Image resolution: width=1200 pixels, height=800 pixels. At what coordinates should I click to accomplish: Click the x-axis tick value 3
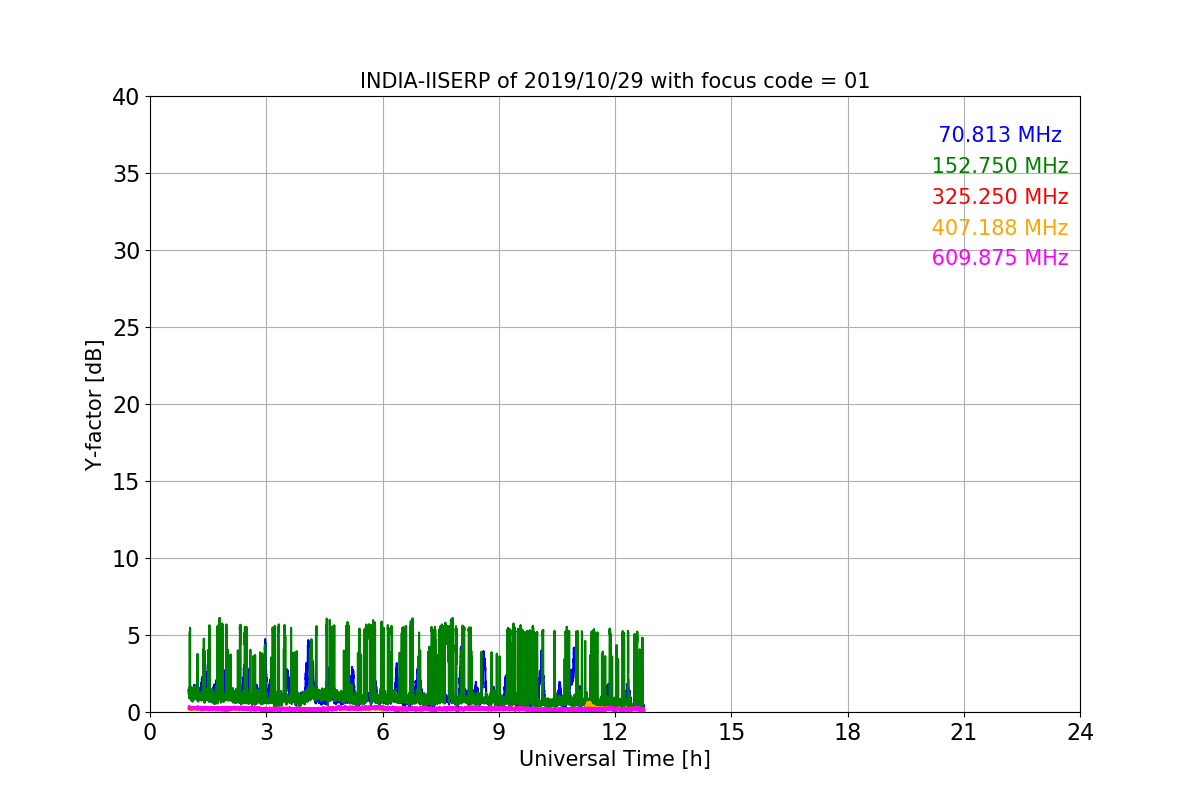click(x=266, y=732)
